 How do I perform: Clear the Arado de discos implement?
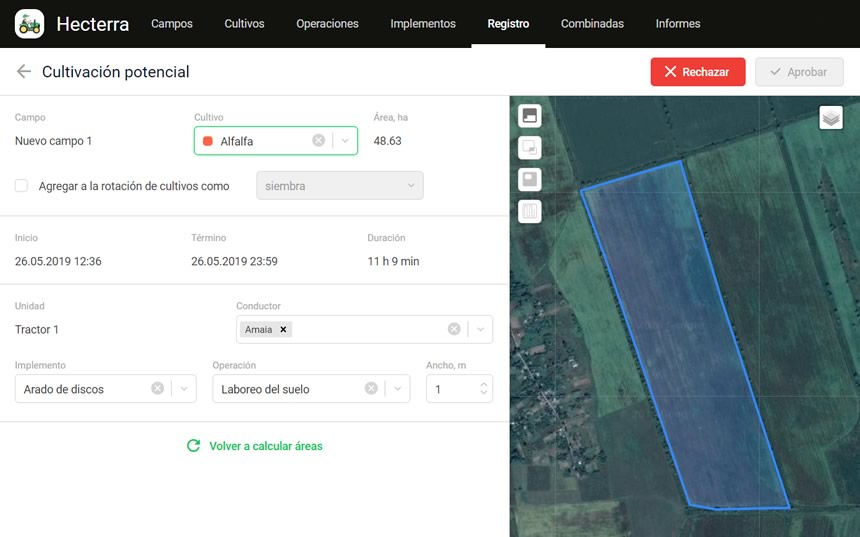point(157,389)
